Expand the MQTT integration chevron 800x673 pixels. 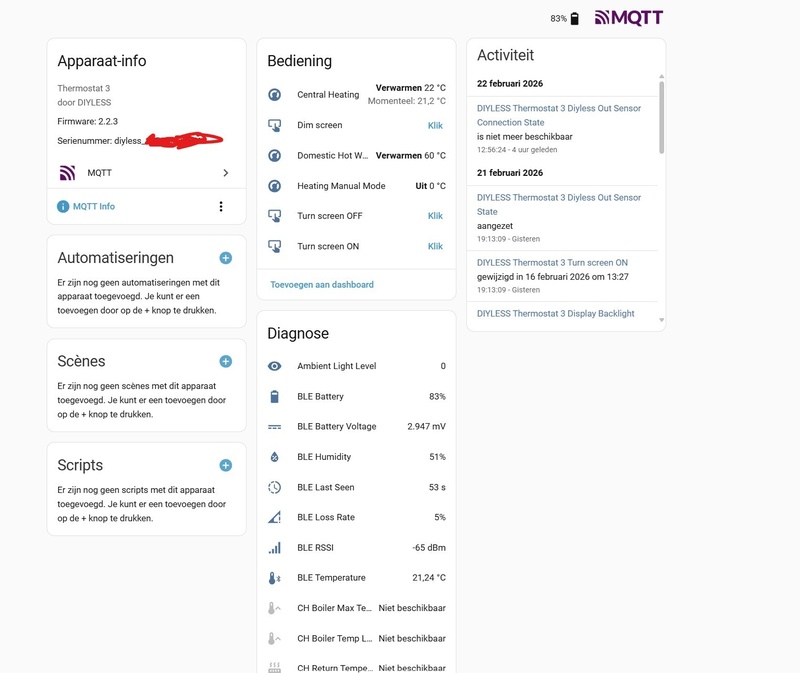(225, 173)
